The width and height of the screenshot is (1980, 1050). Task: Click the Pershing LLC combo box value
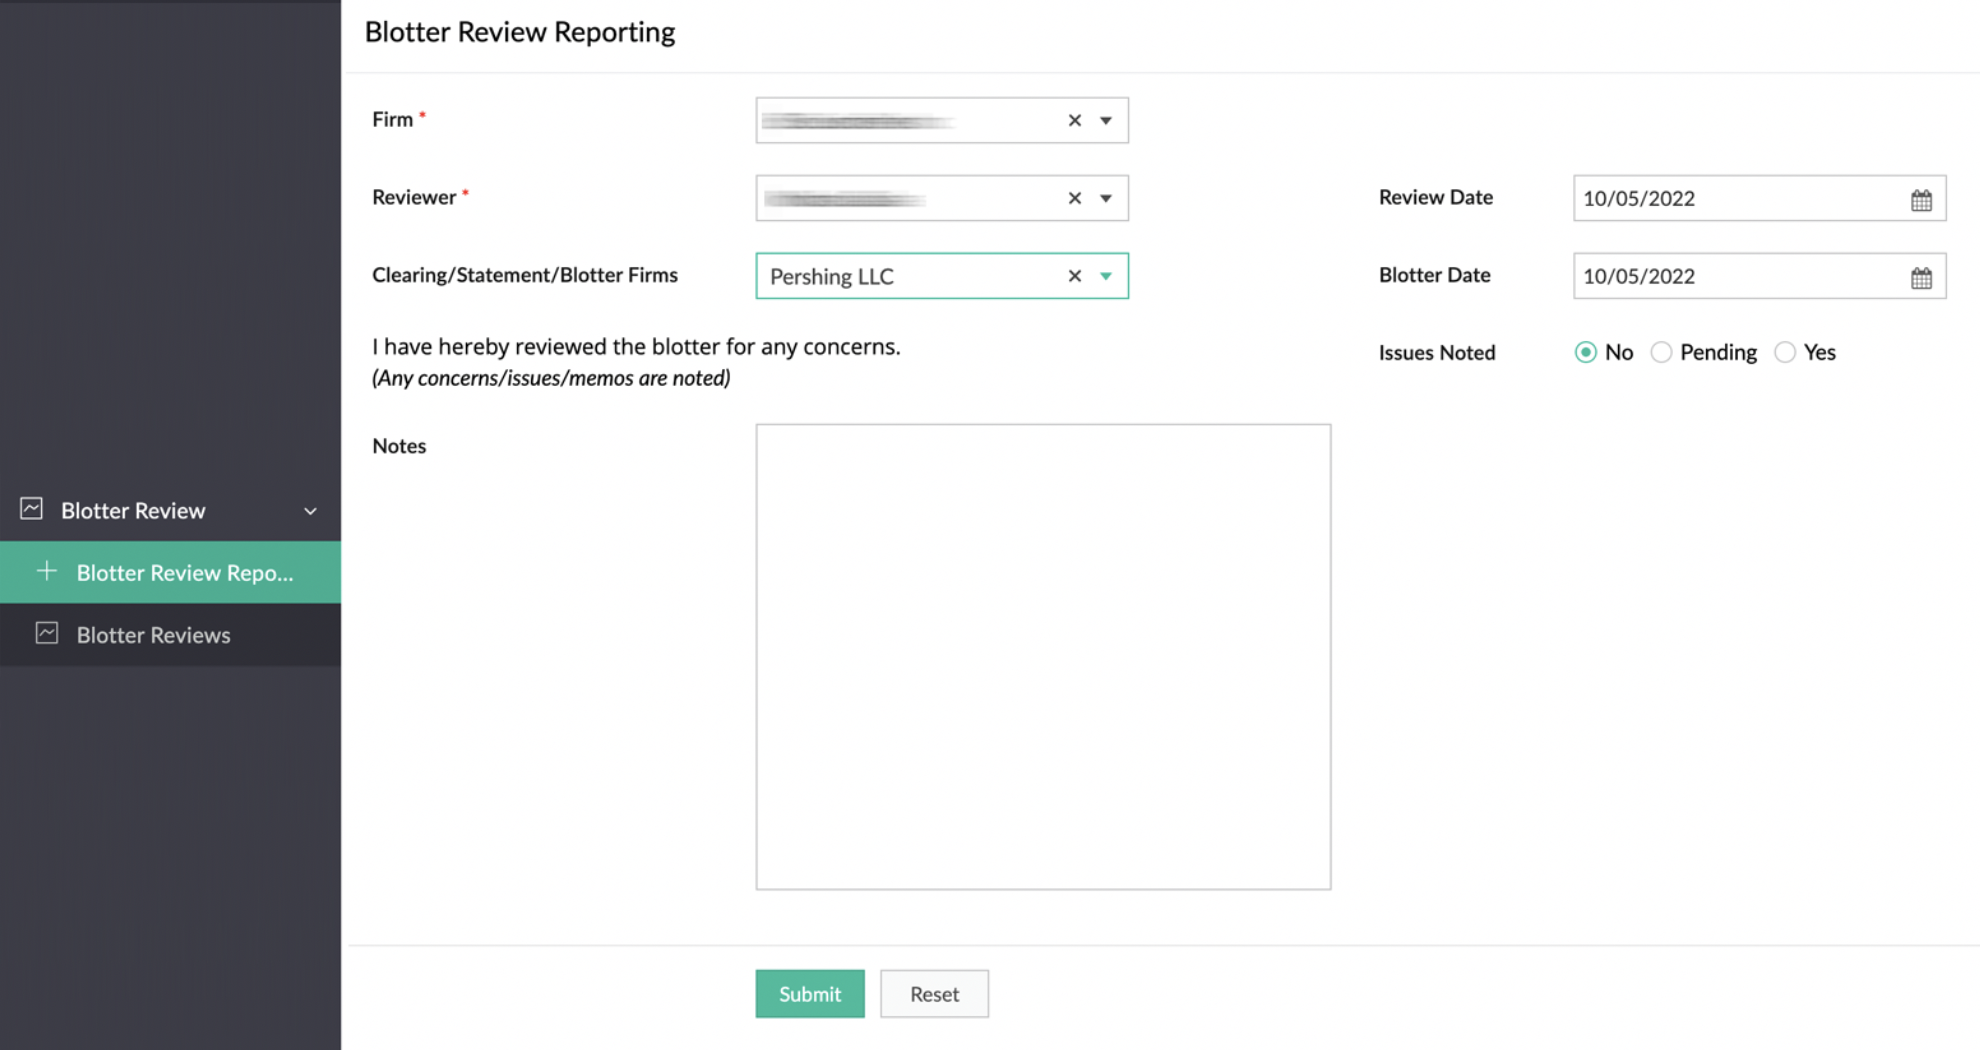tap(832, 277)
